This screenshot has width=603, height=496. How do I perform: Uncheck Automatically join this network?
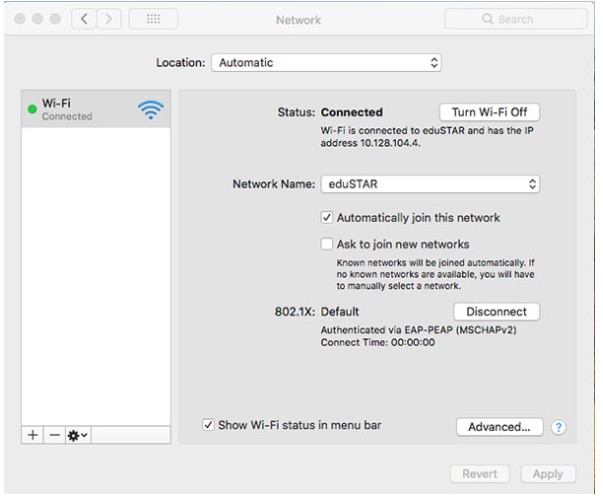coord(326,217)
